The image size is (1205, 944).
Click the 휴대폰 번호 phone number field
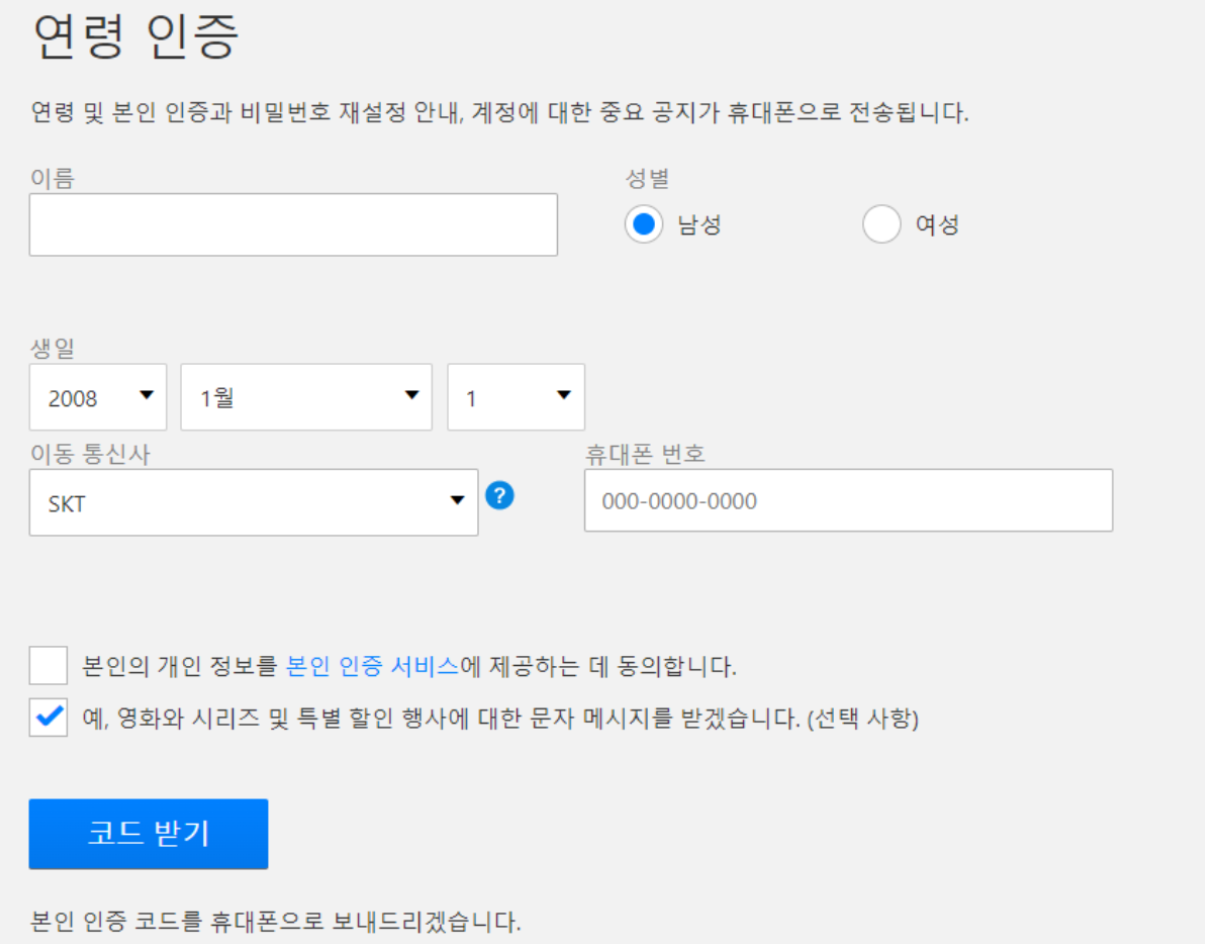pyautogui.click(x=848, y=500)
